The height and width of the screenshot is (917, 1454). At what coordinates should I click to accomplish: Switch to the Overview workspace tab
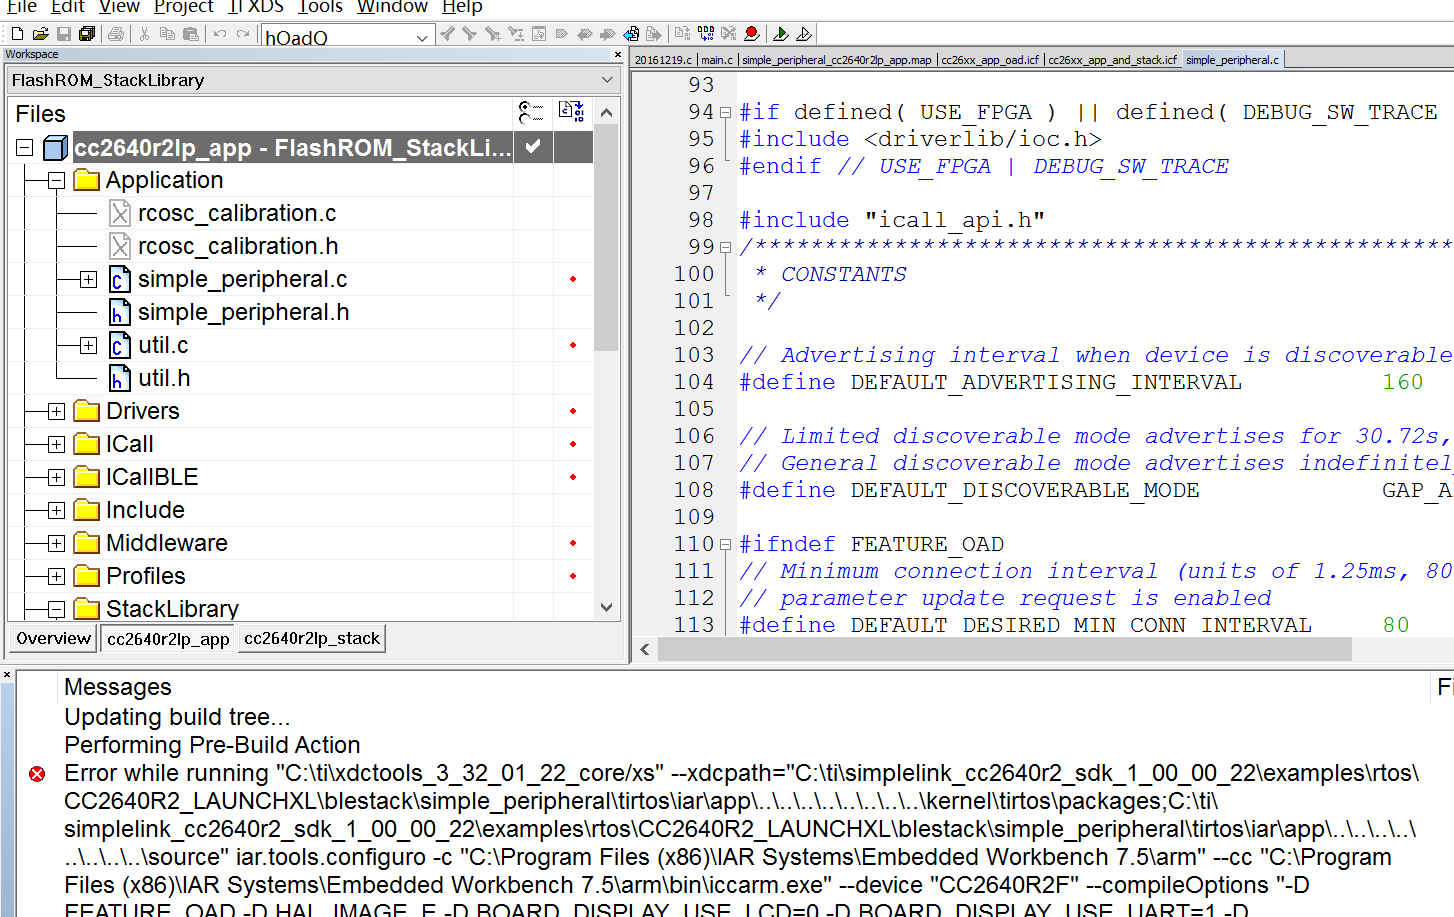point(53,638)
